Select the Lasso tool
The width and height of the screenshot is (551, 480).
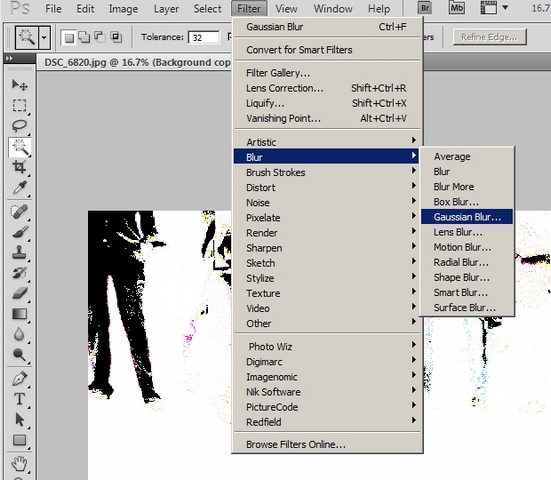pos(19,125)
